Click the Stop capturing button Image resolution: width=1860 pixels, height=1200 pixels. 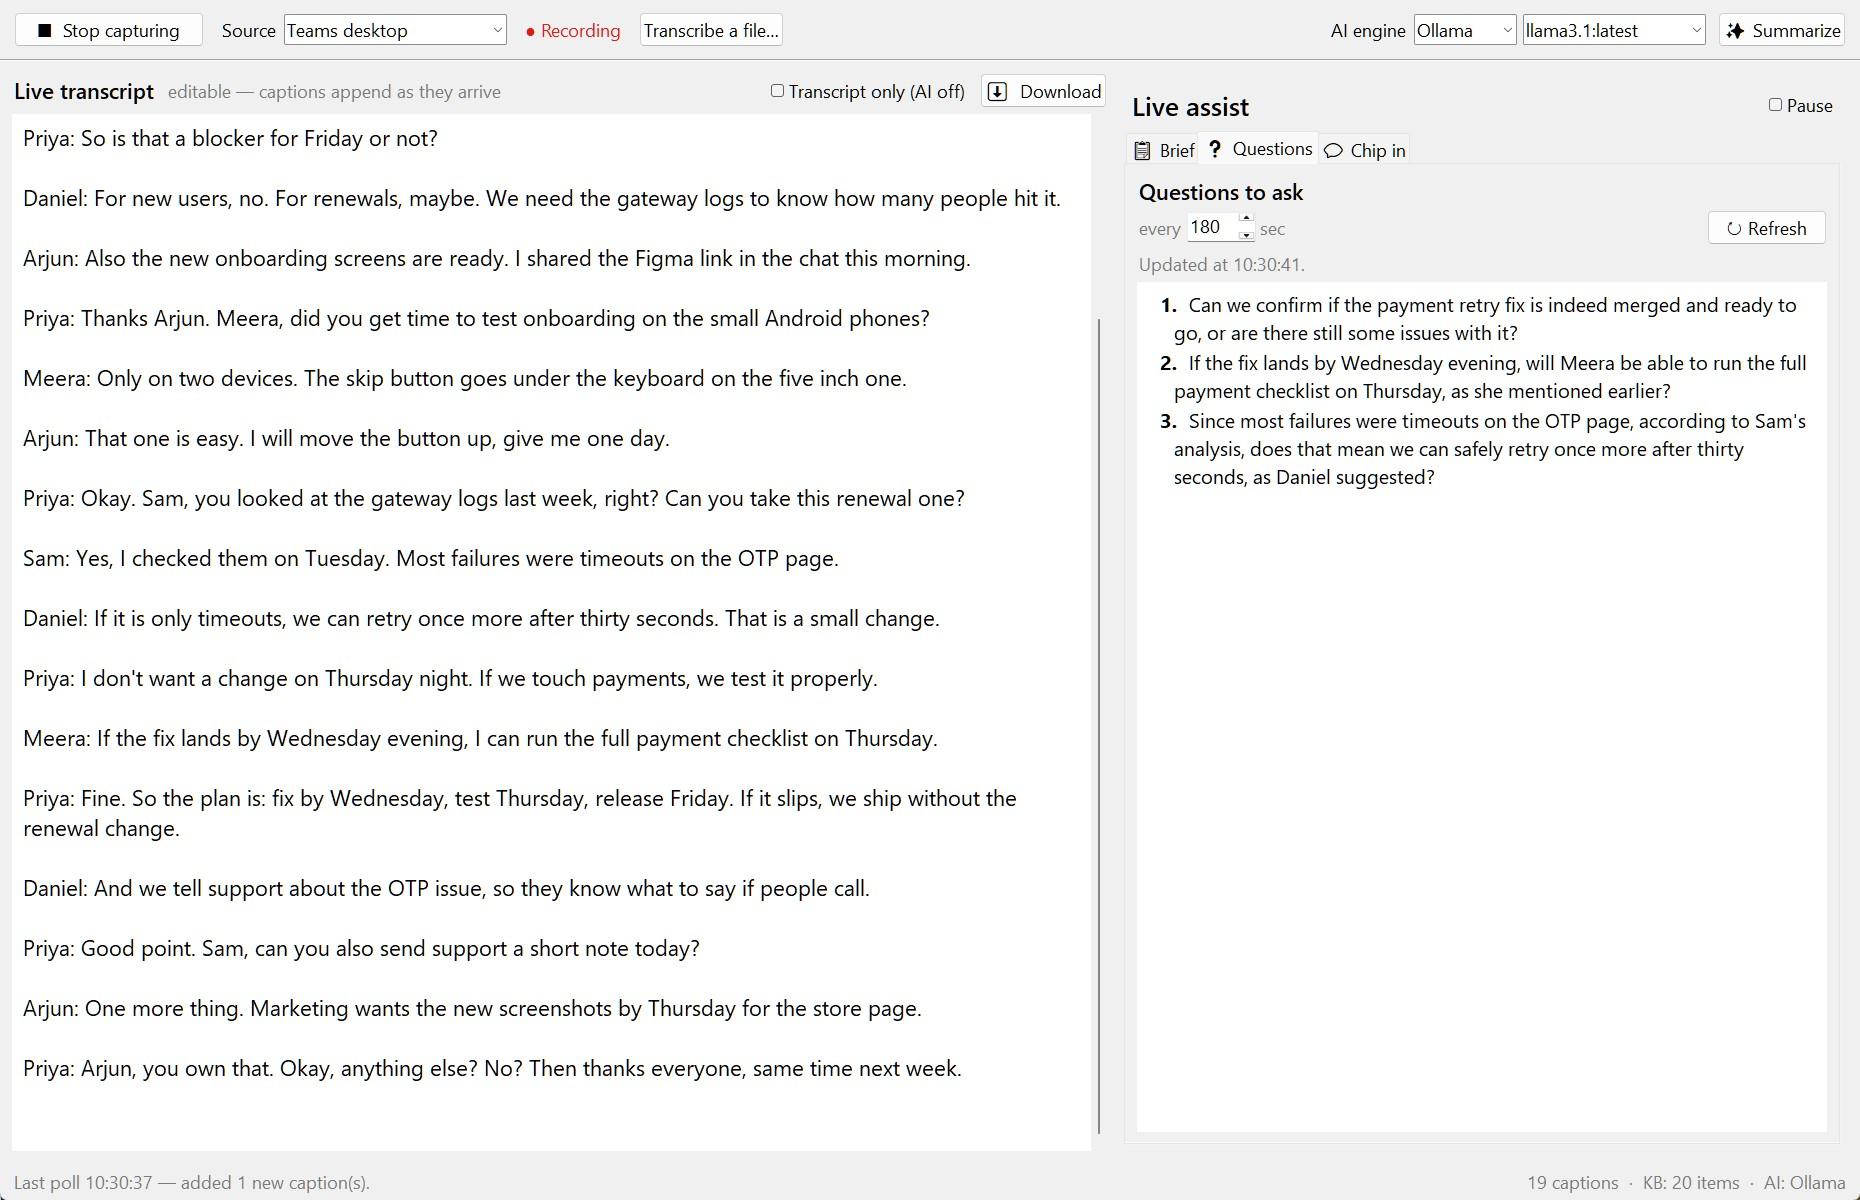[x=109, y=30]
